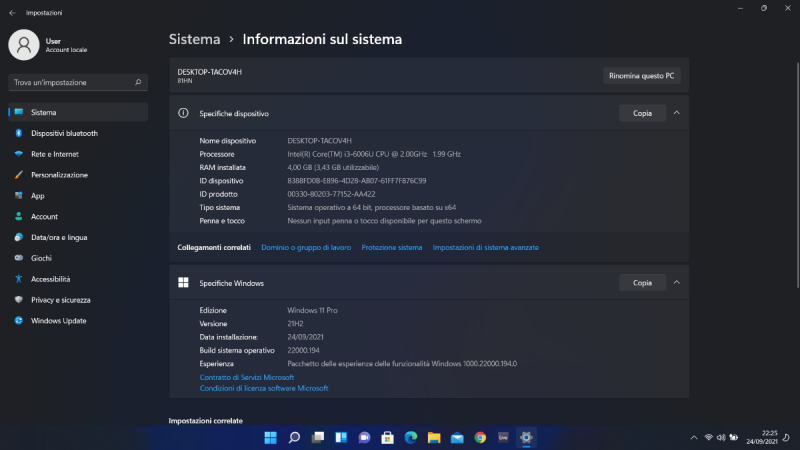Image resolution: width=800 pixels, height=450 pixels.
Task: Click the build number 22000.194
Action: click(303, 351)
